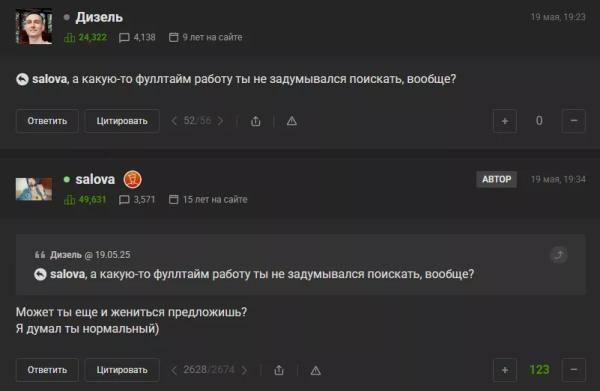
Task: Open Дизель username profile link
Action: [x=99, y=17]
